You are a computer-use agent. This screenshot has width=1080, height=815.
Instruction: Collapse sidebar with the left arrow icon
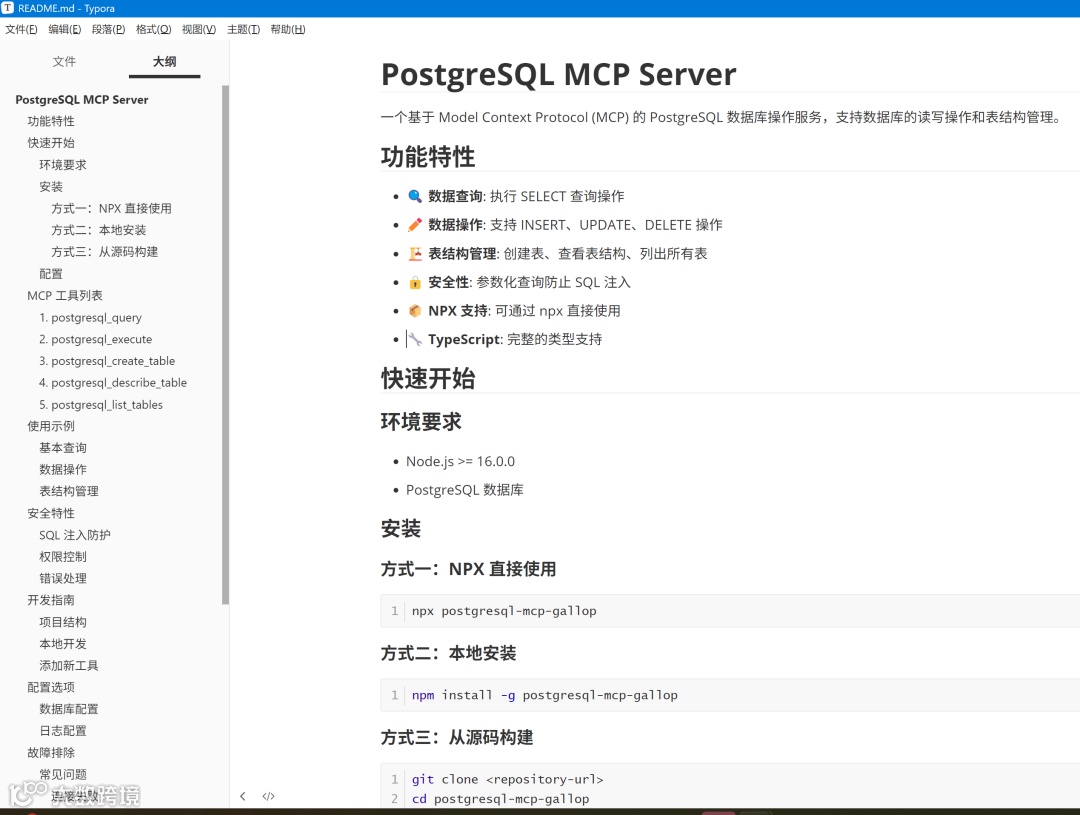(x=242, y=796)
